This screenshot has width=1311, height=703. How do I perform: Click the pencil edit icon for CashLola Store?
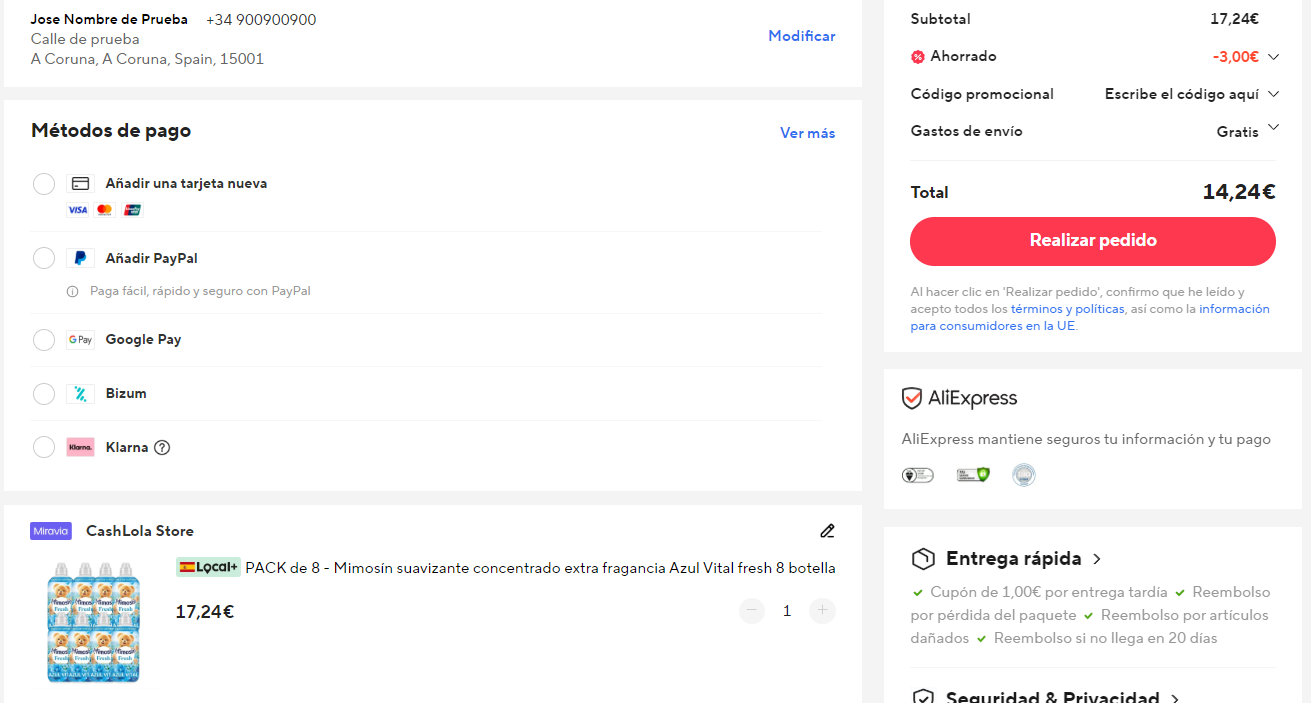click(827, 531)
